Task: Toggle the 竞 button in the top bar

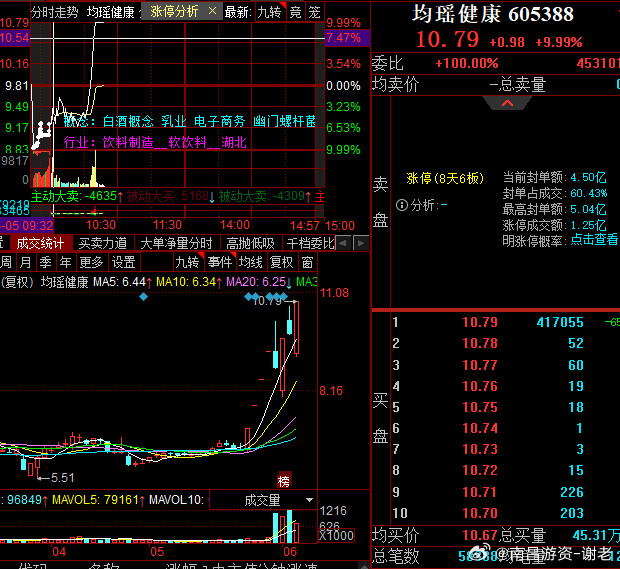Action: [x=295, y=12]
